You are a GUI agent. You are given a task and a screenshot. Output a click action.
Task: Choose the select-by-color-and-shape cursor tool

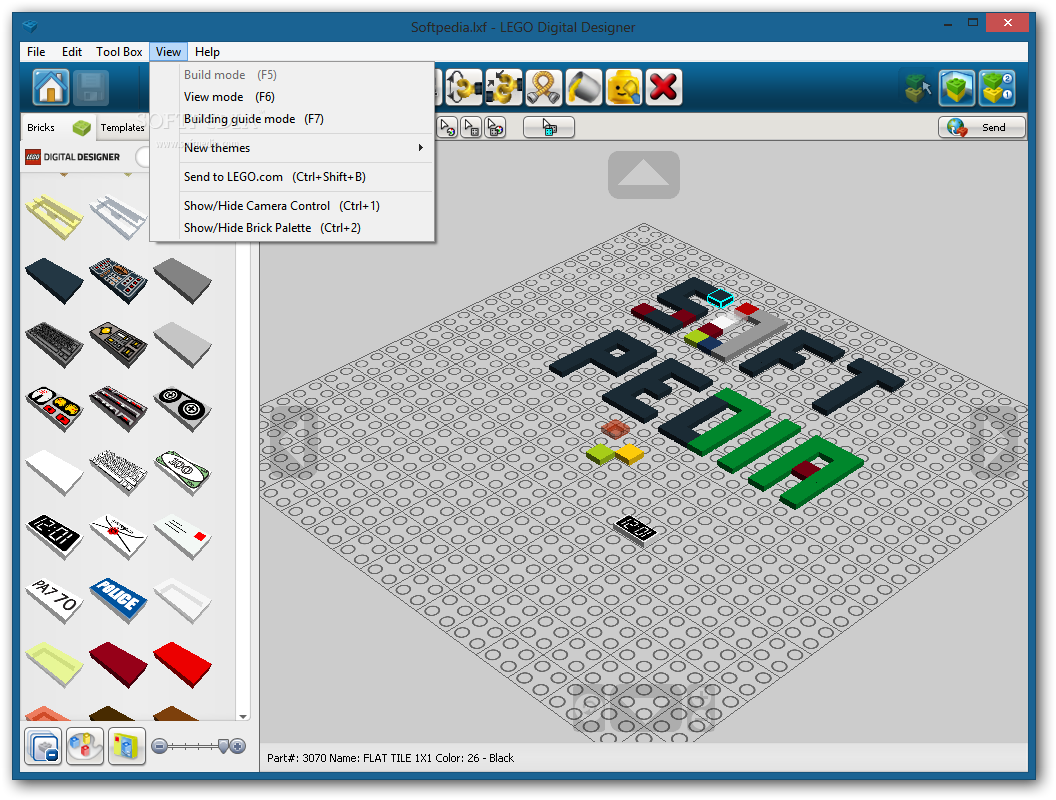(x=495, y=127)
